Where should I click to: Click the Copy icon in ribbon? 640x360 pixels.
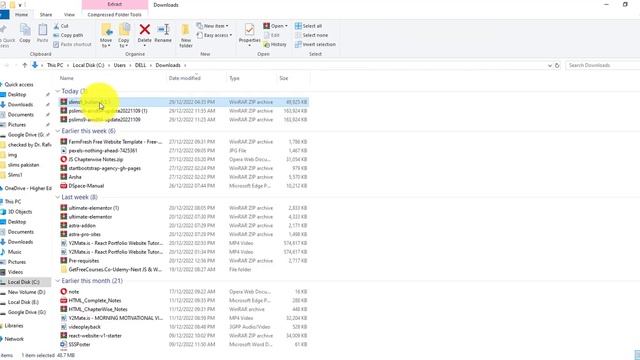[25, 33]
